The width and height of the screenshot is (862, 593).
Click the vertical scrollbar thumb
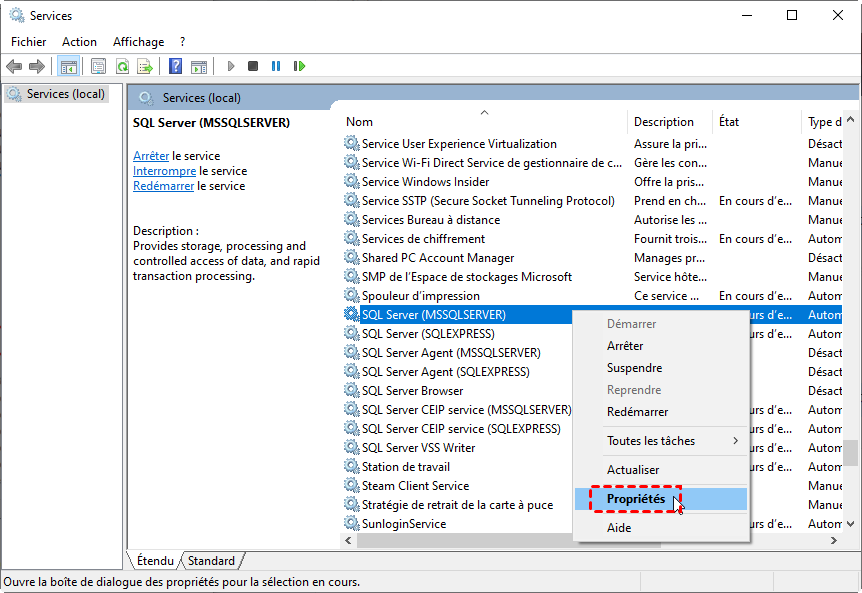pos(850,452)
